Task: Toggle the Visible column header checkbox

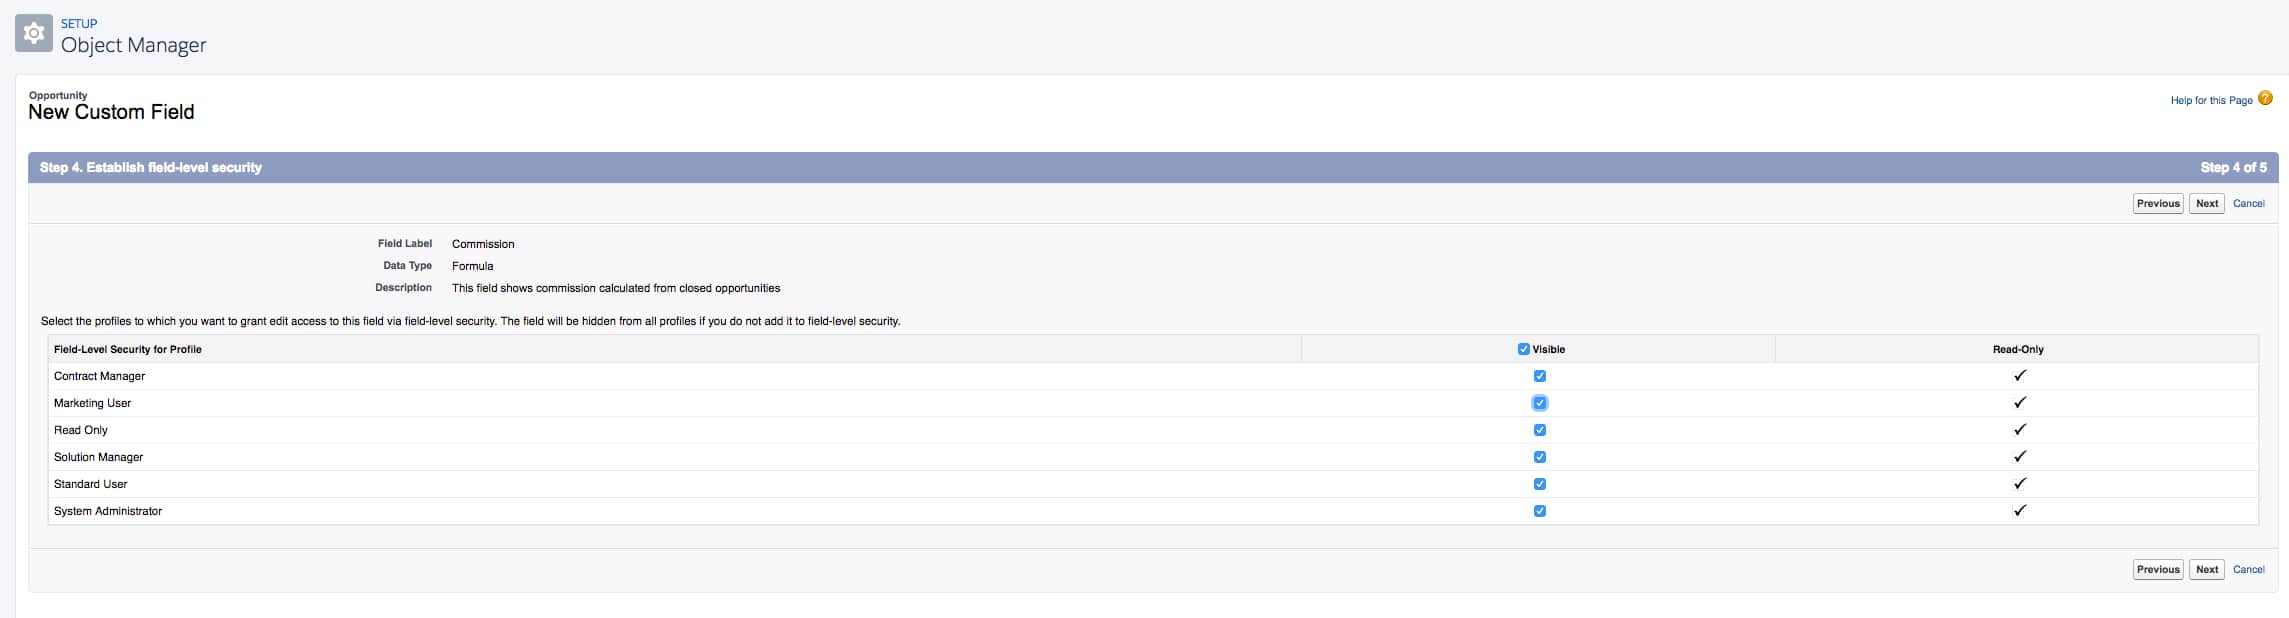Action: (1523, 349)
